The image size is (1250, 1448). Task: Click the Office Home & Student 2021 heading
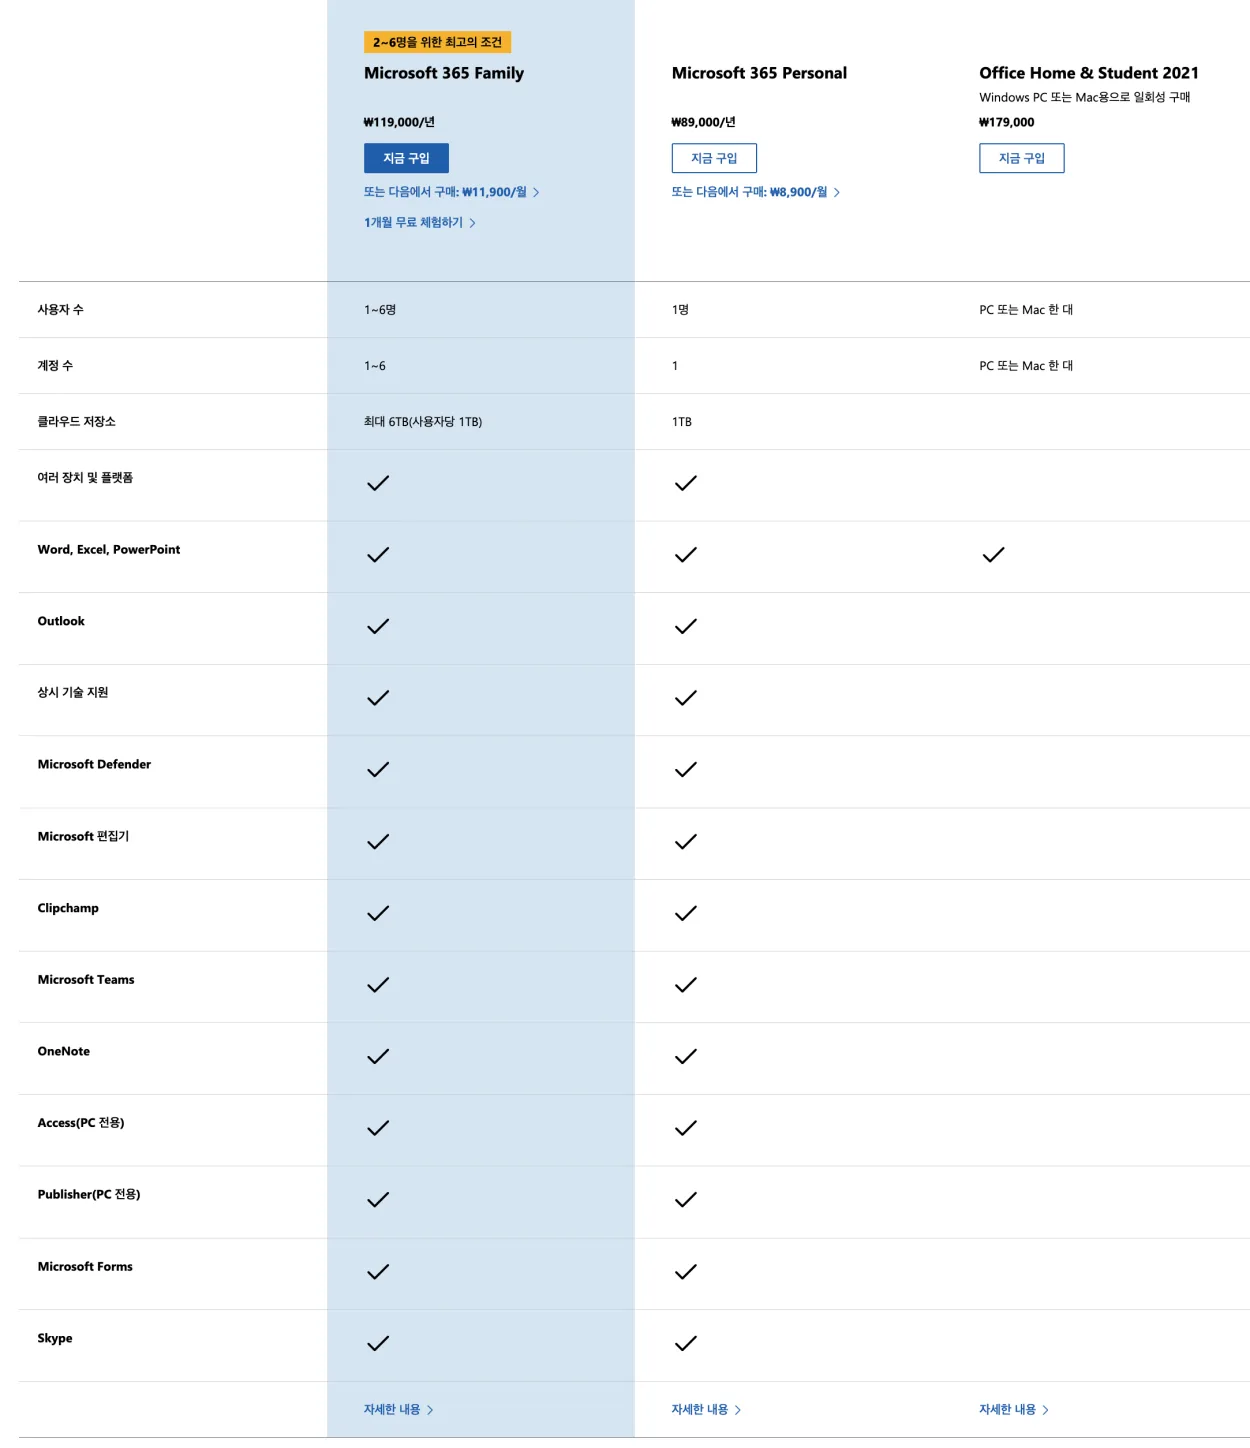[1089, 73]
